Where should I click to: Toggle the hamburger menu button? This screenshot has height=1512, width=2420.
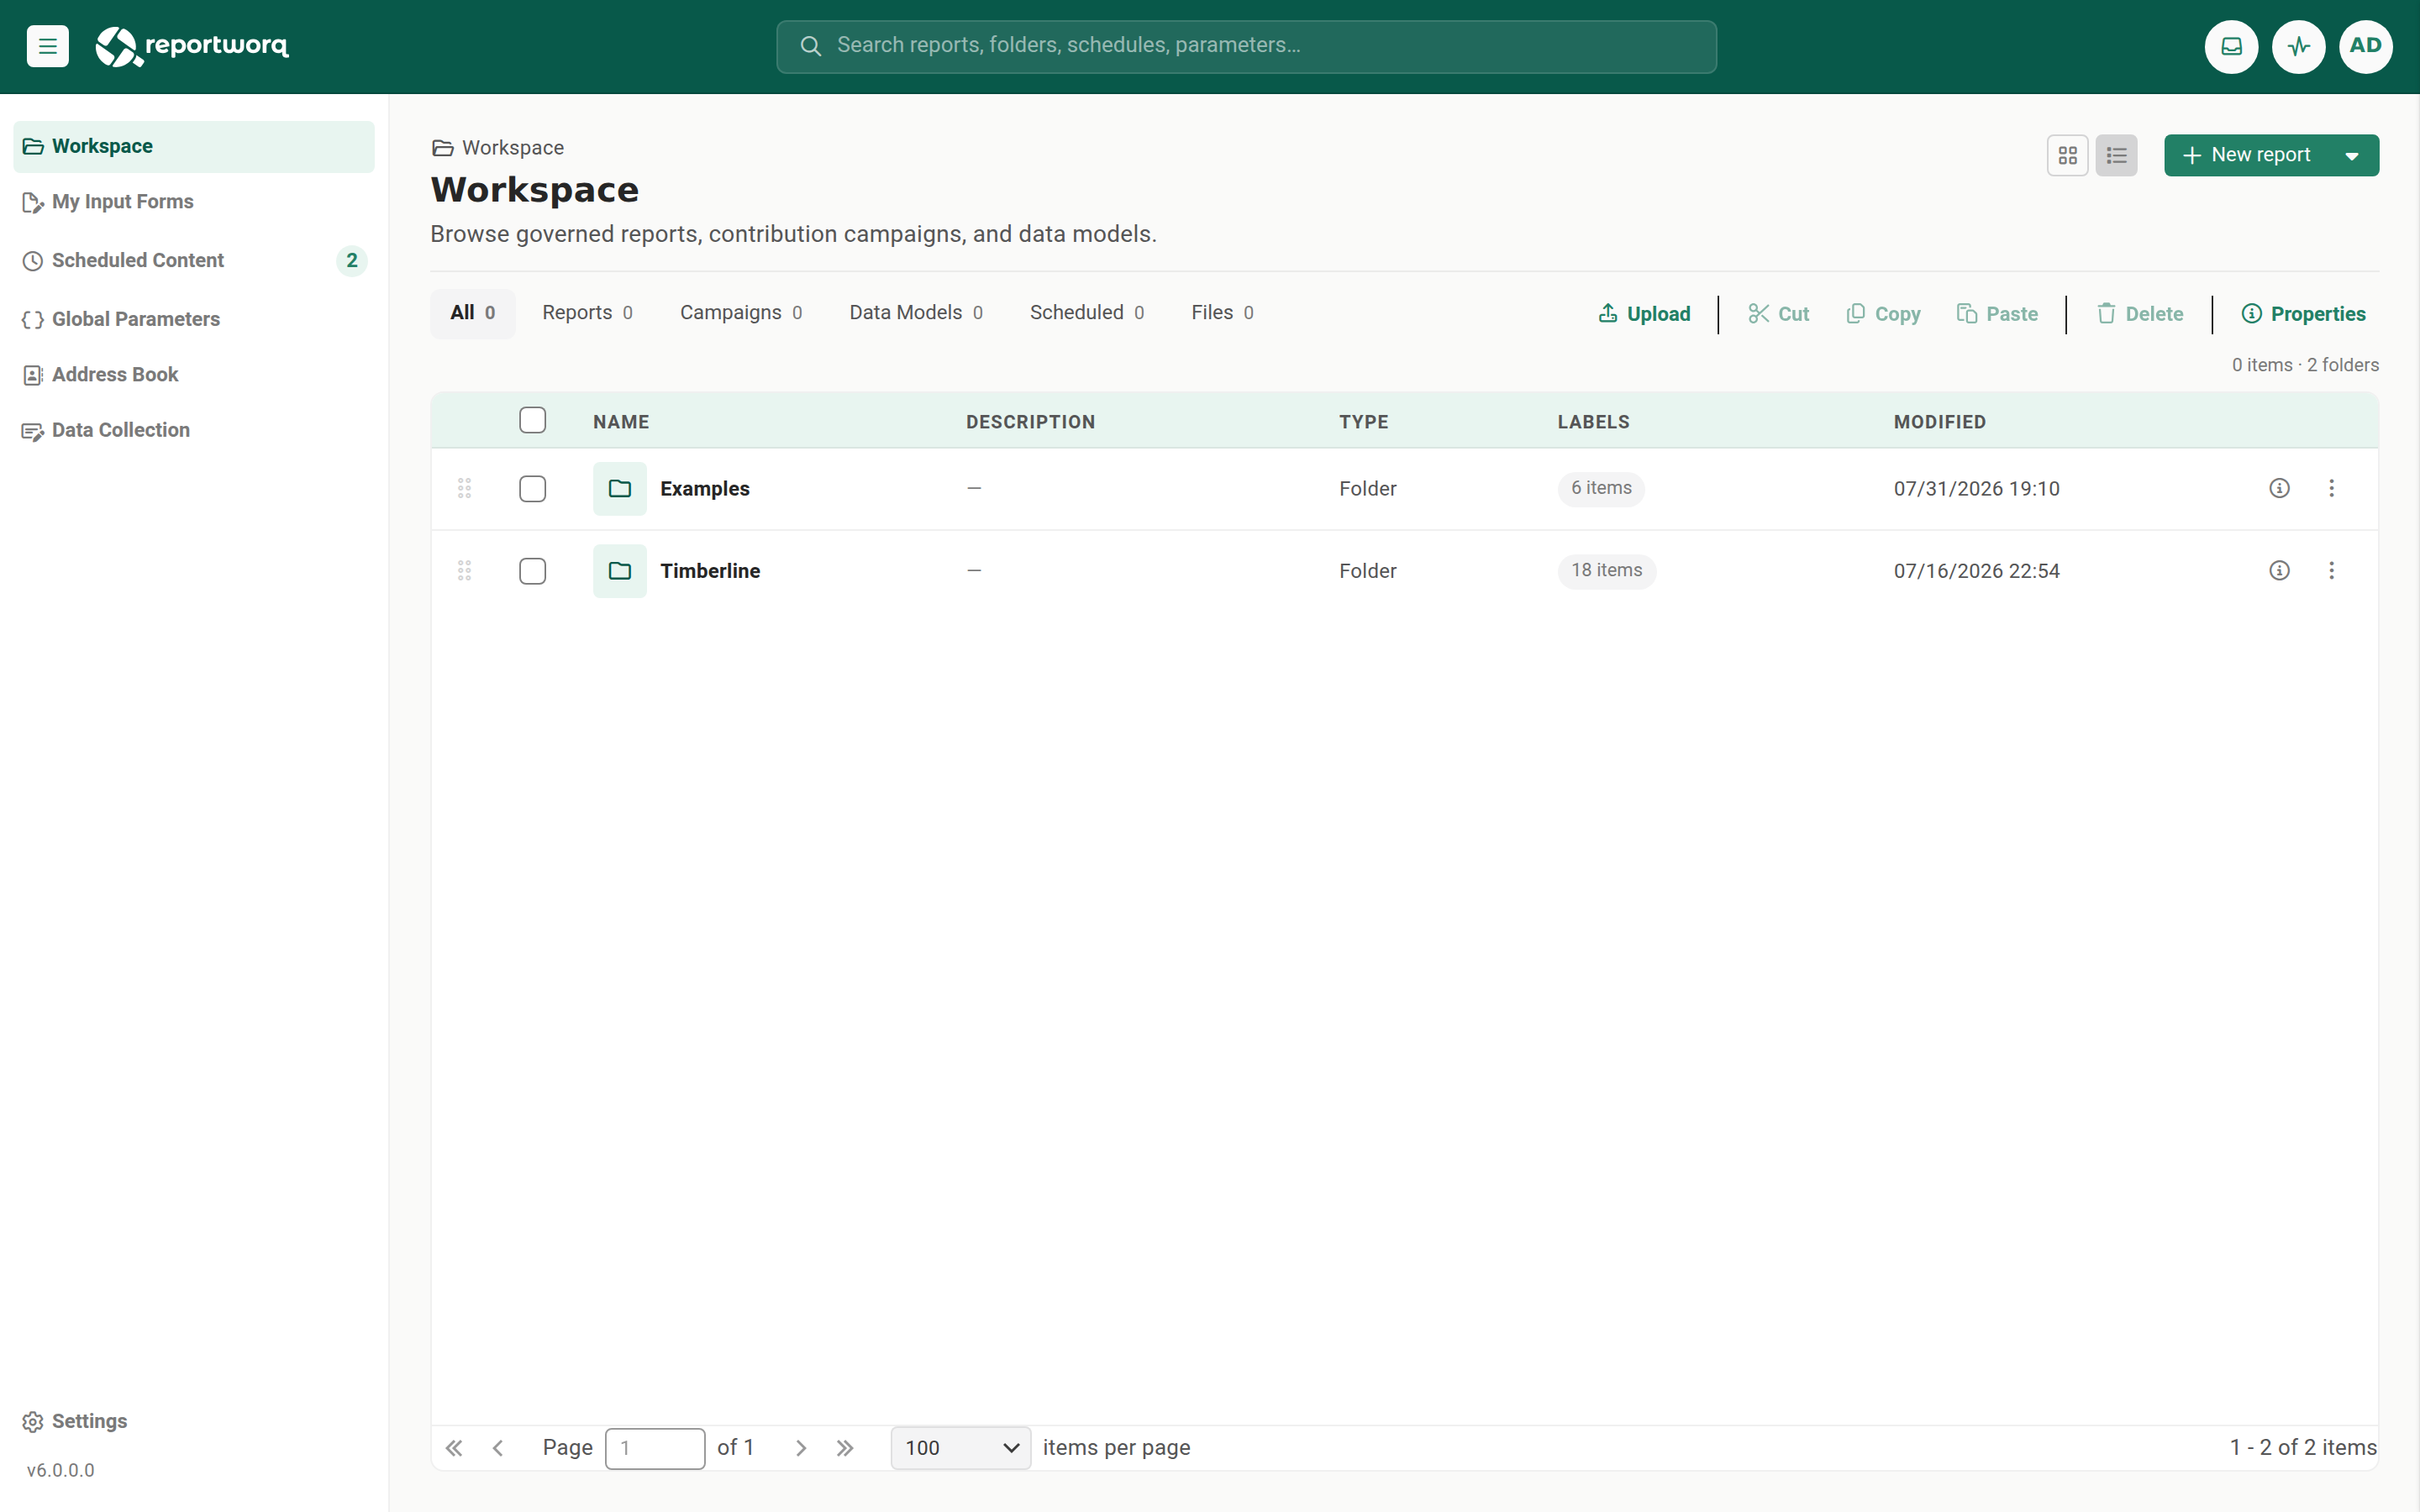coord(47,46)
